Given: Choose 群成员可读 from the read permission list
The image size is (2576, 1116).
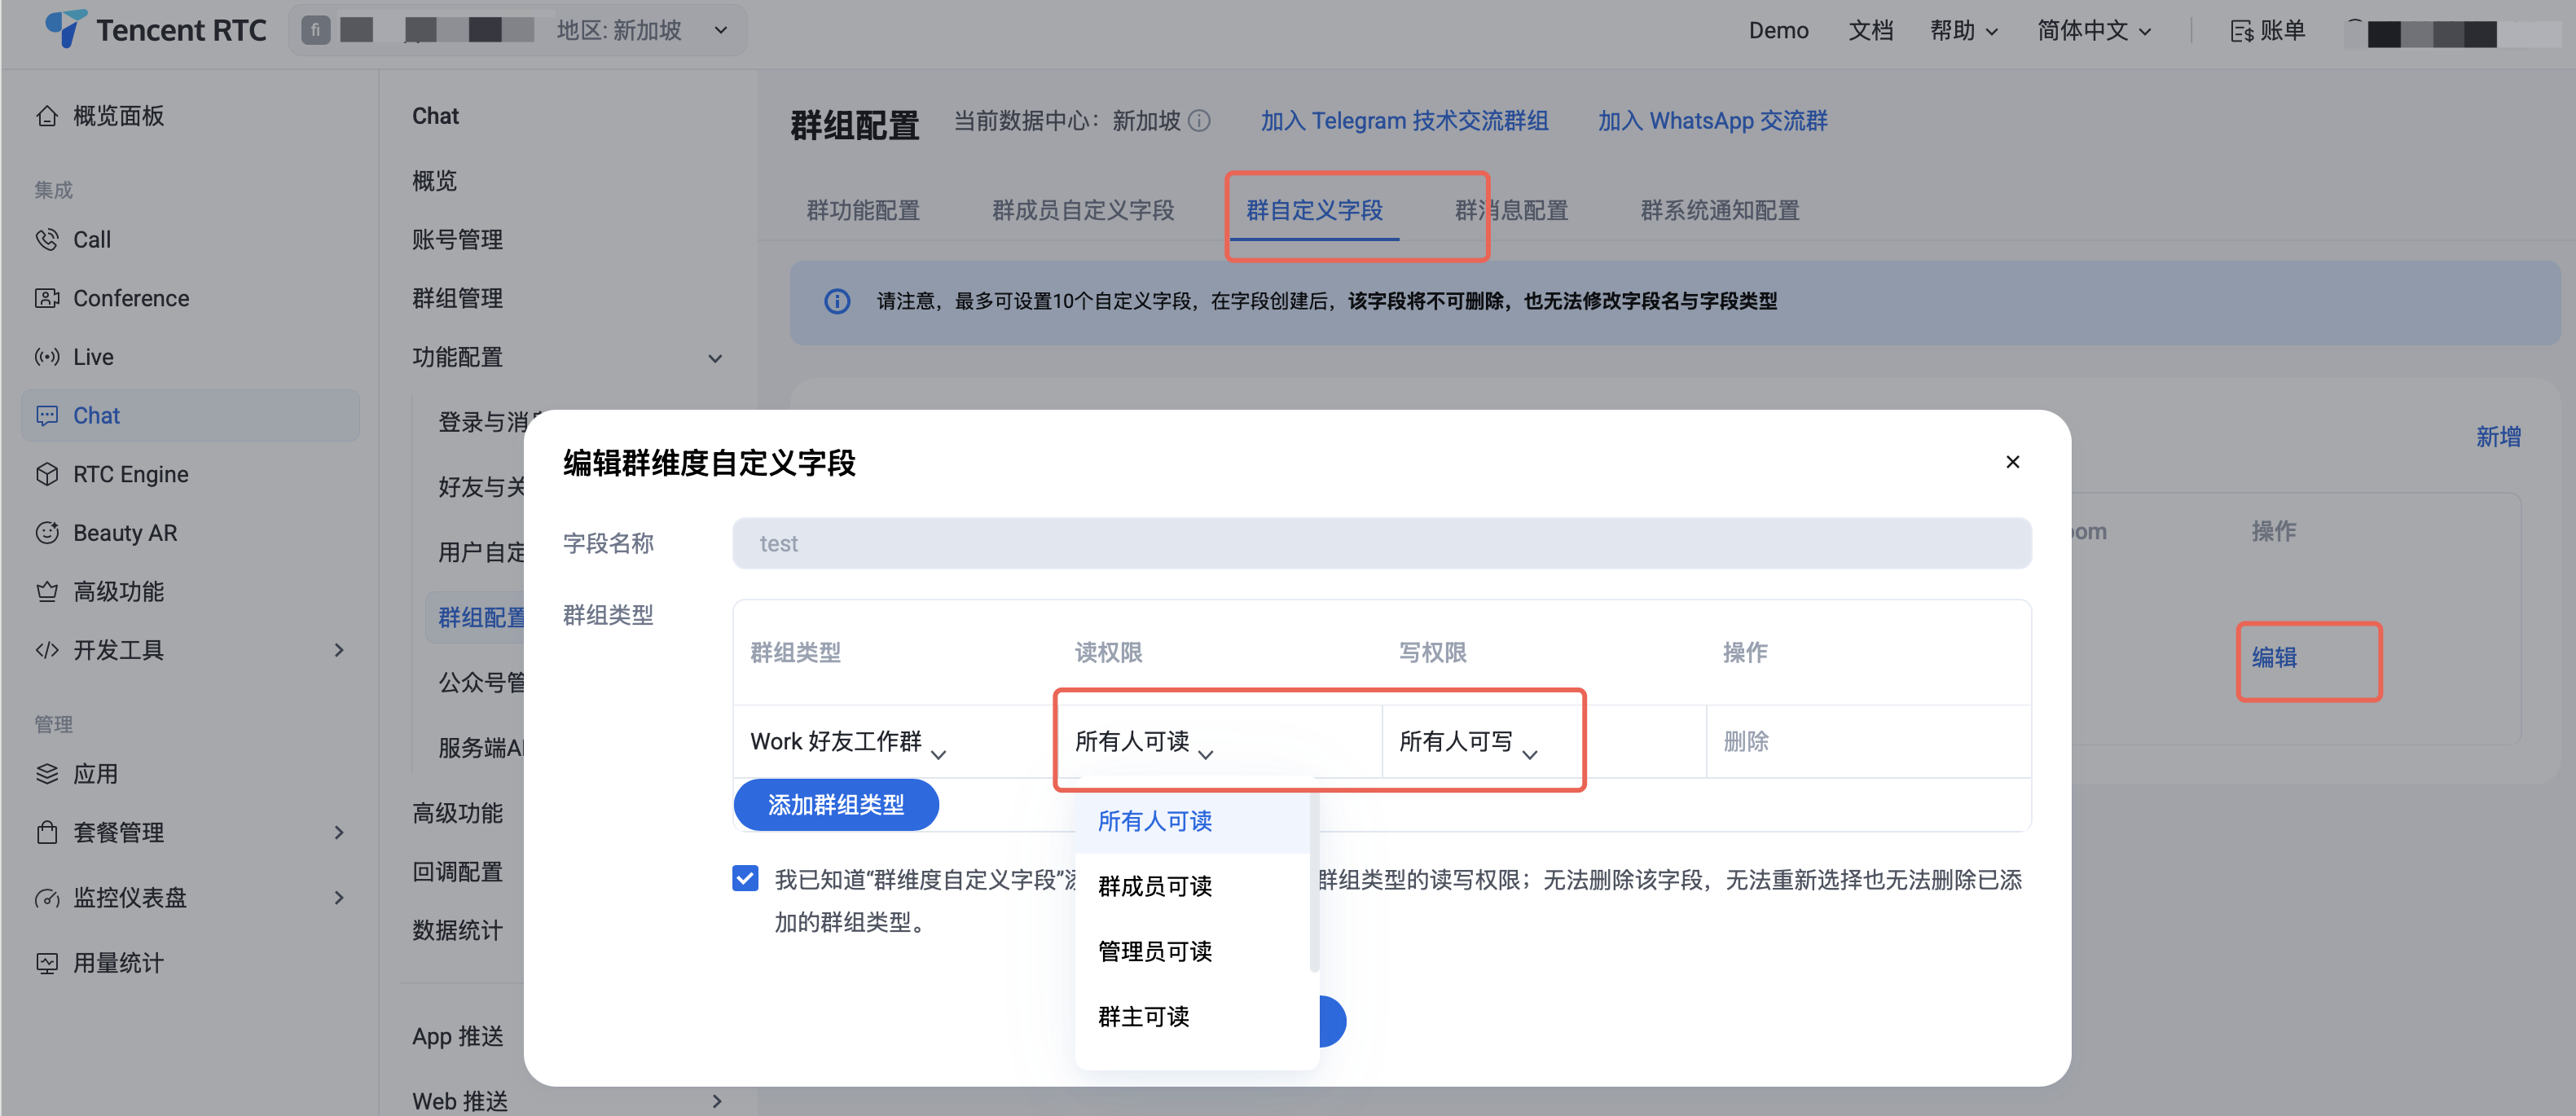Looking at the screenshot, I should click(x=1155, y=886).
